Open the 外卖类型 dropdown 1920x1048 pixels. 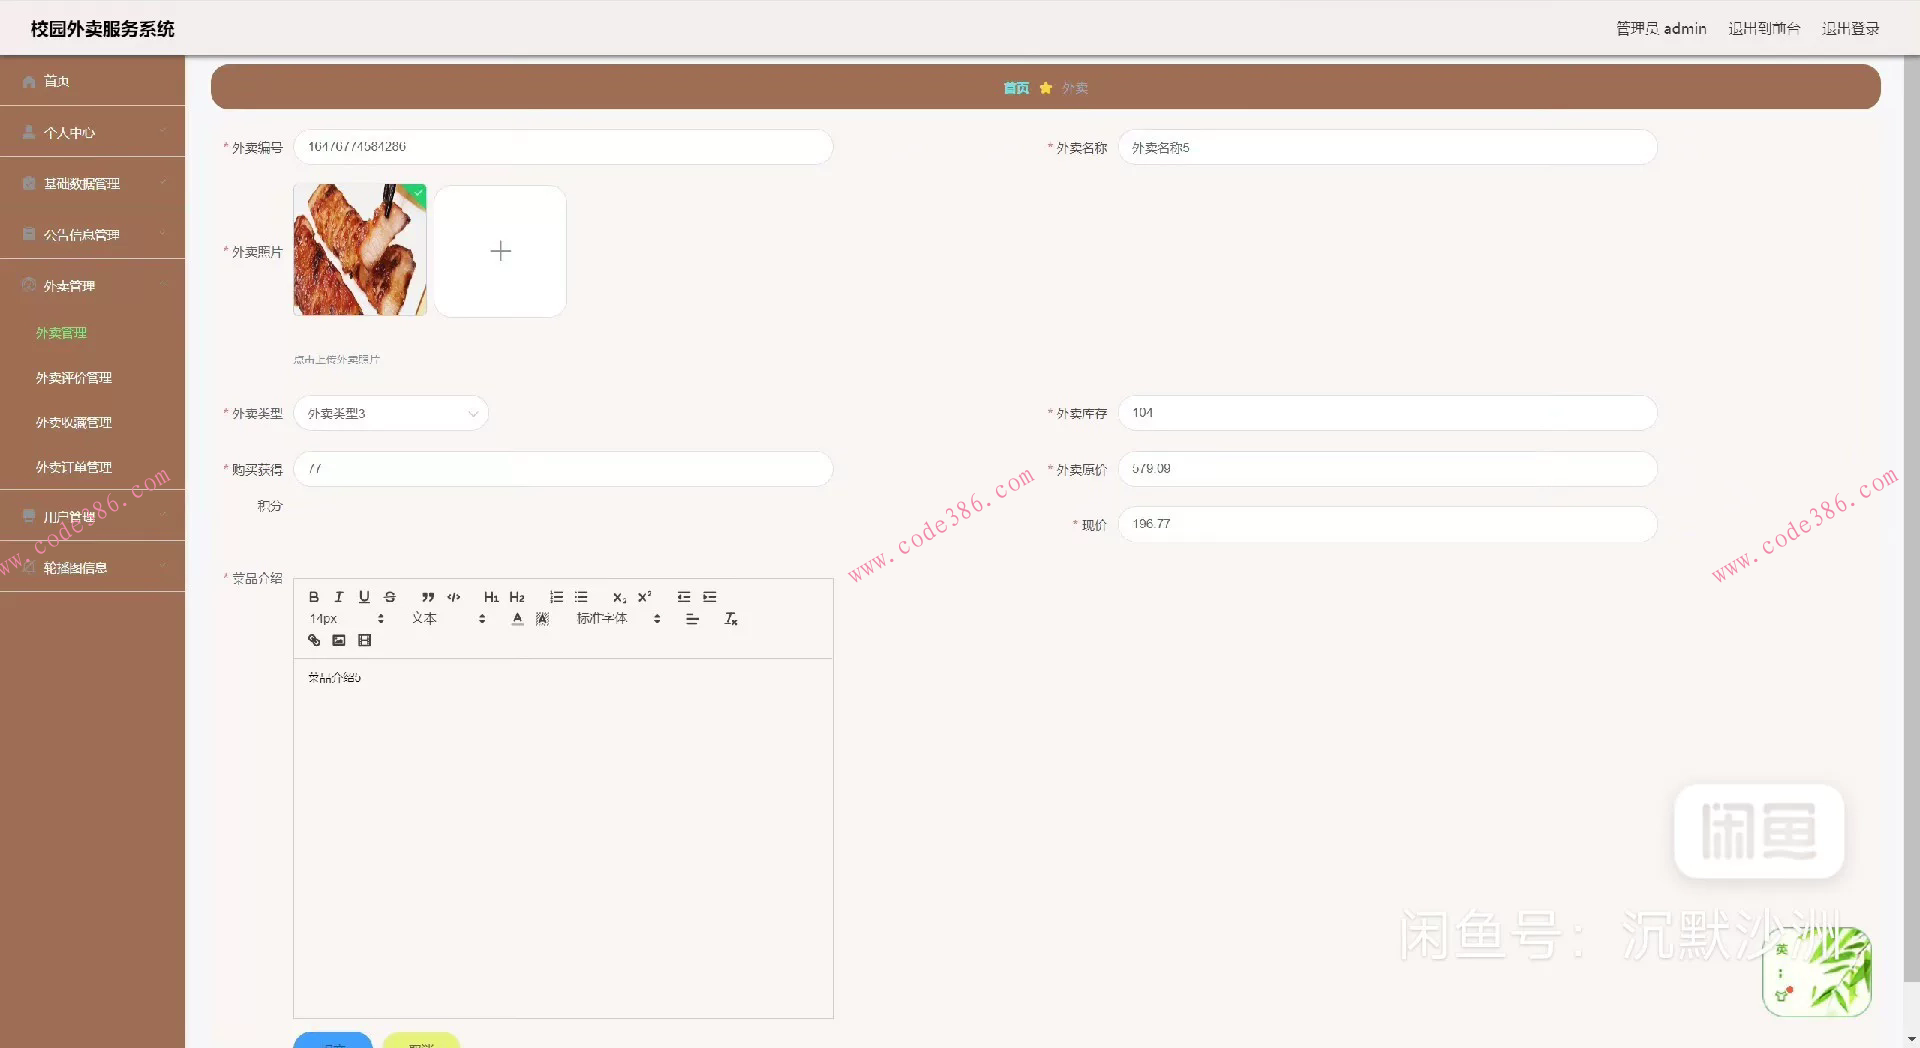[x=390, y=413]
